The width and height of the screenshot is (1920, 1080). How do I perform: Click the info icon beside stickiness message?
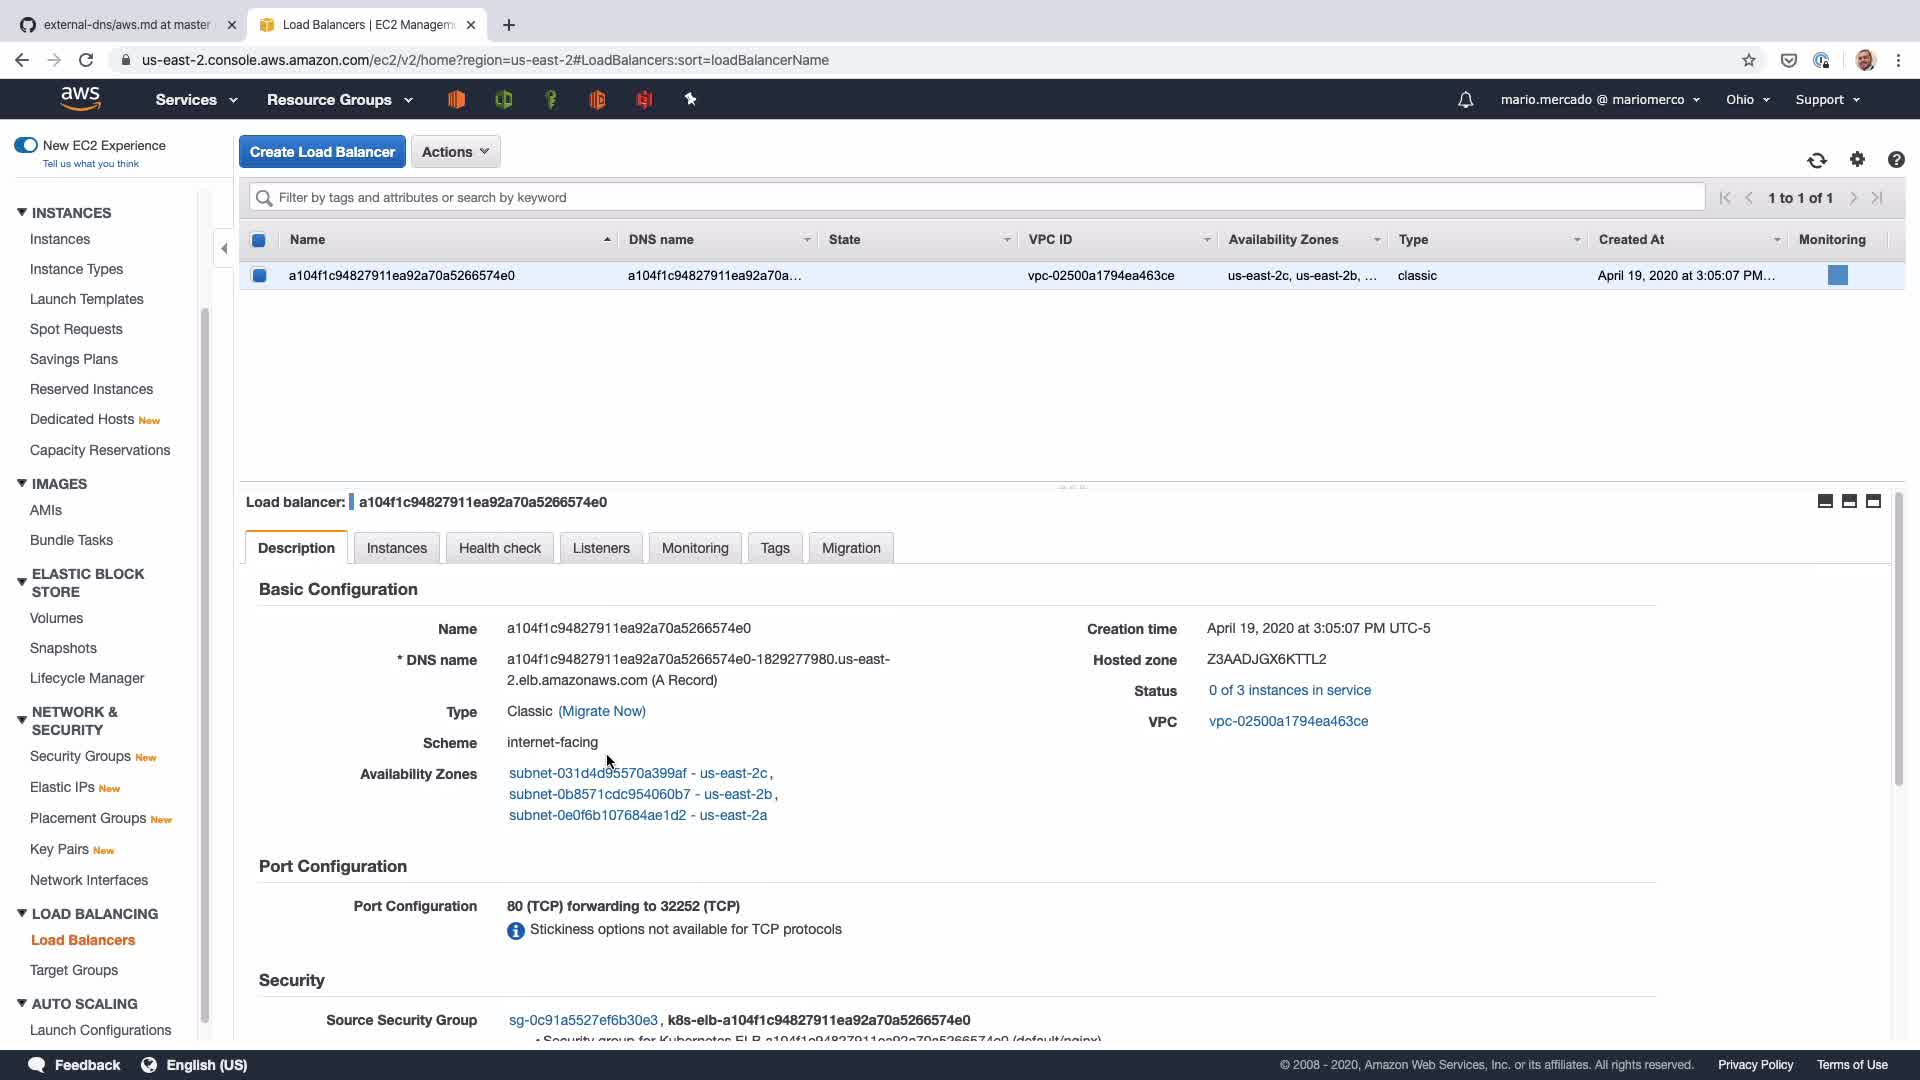point(515,931)
